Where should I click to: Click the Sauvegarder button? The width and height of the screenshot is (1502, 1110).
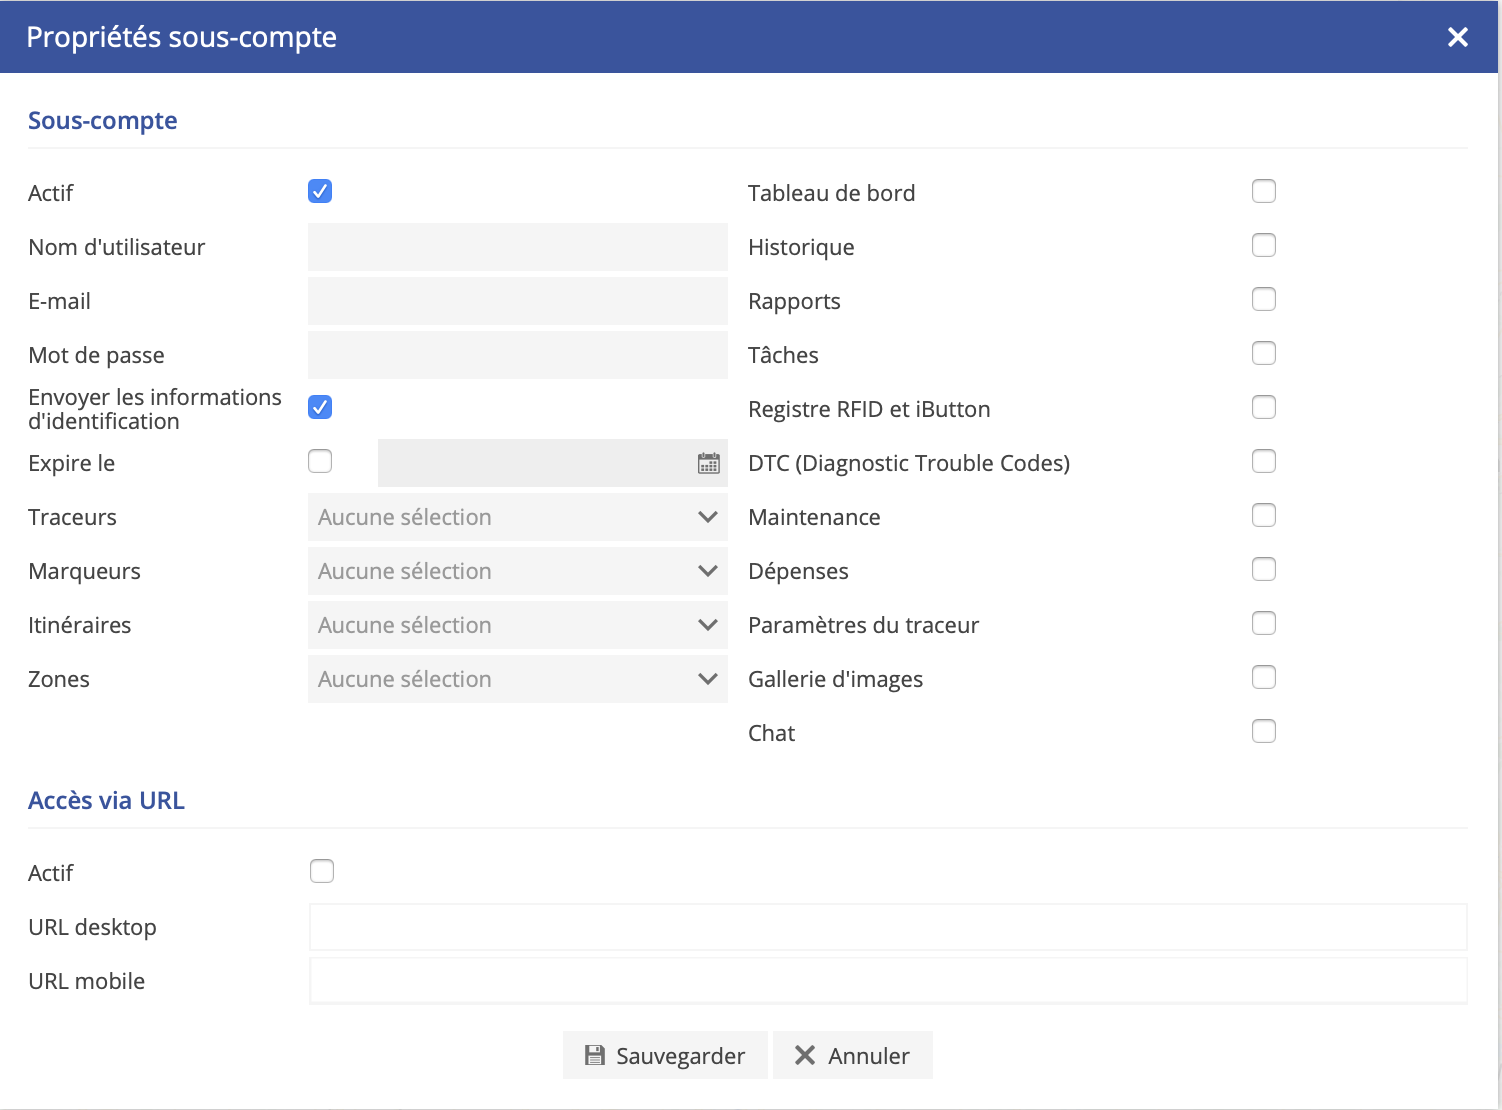point(665,1055)
